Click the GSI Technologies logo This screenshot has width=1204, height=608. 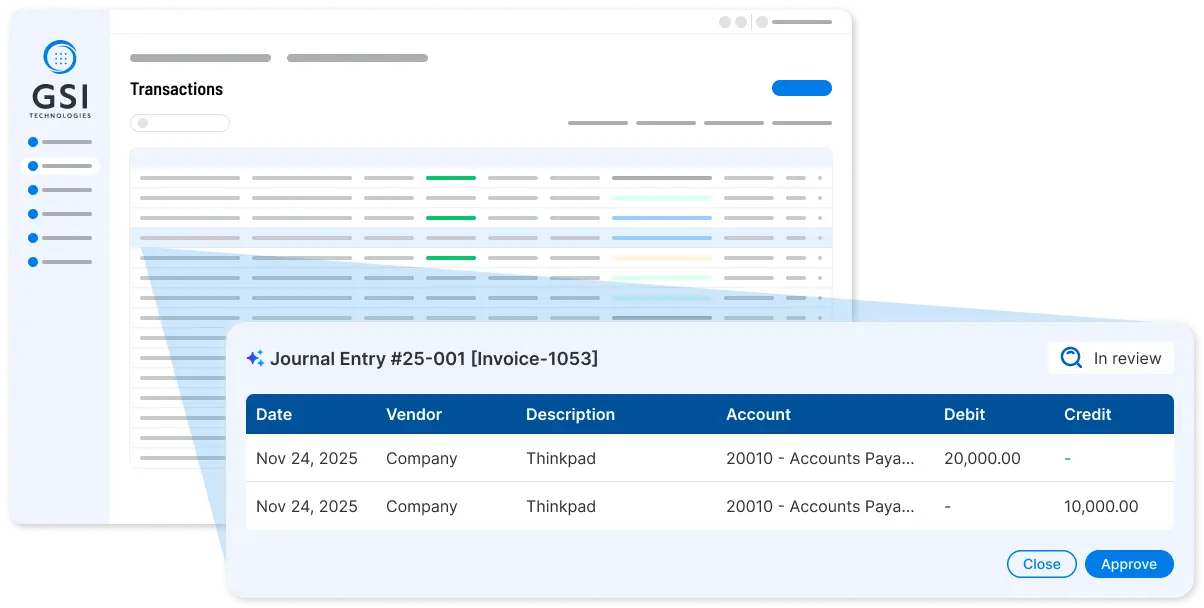click(60, 80)
